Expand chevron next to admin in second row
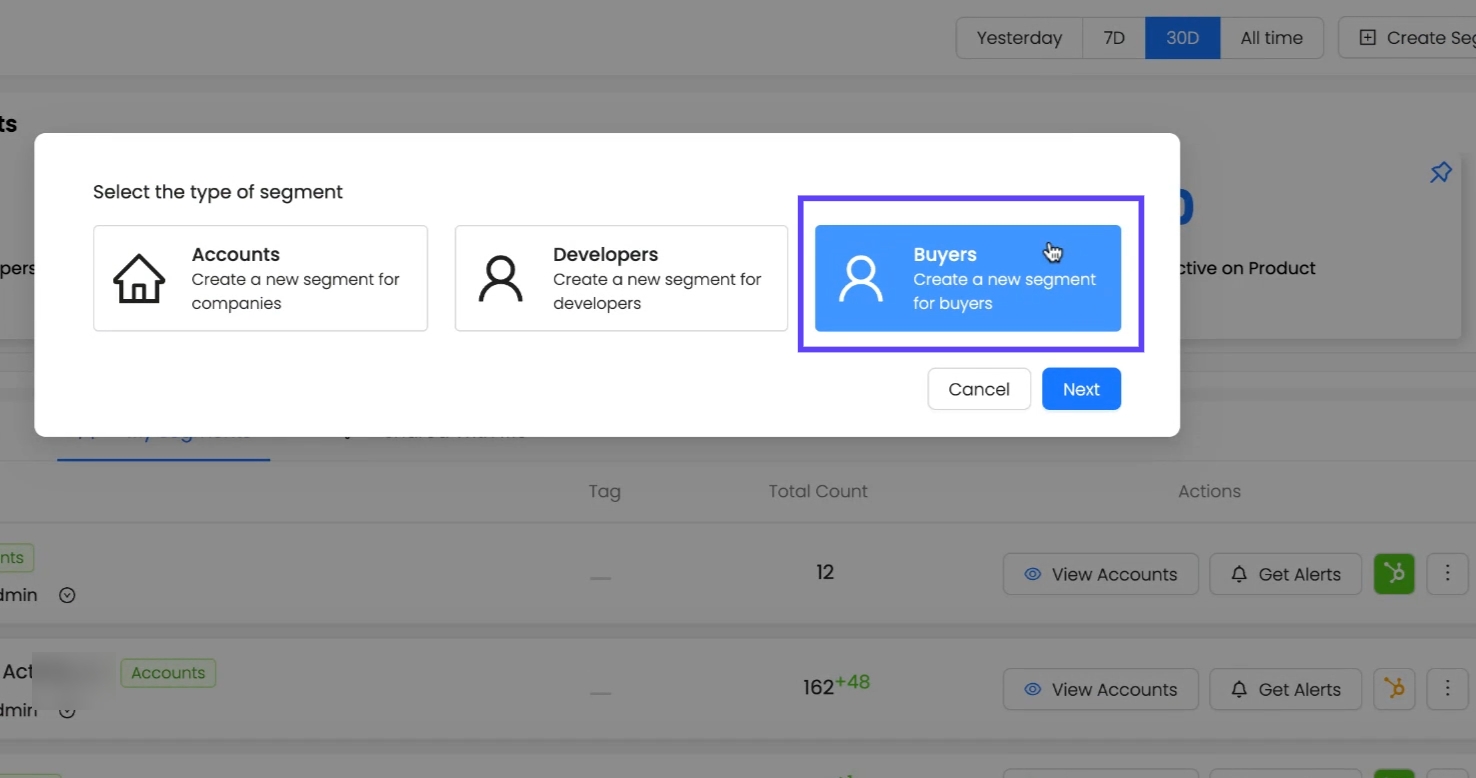Image resolution: width=1476 pixels, height=778 pixels. [67, 711]
